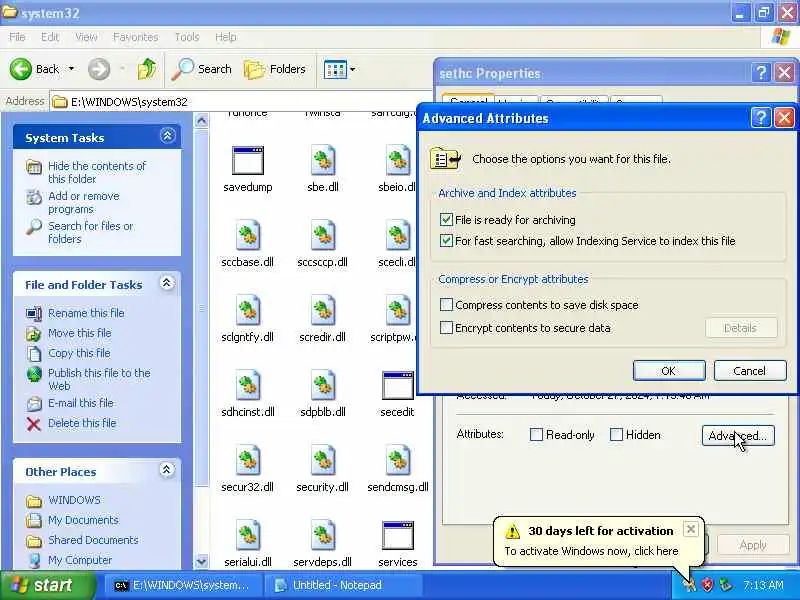Open the Back history dropdown arrow
The image size is (800, 600).
pos(71,69)
